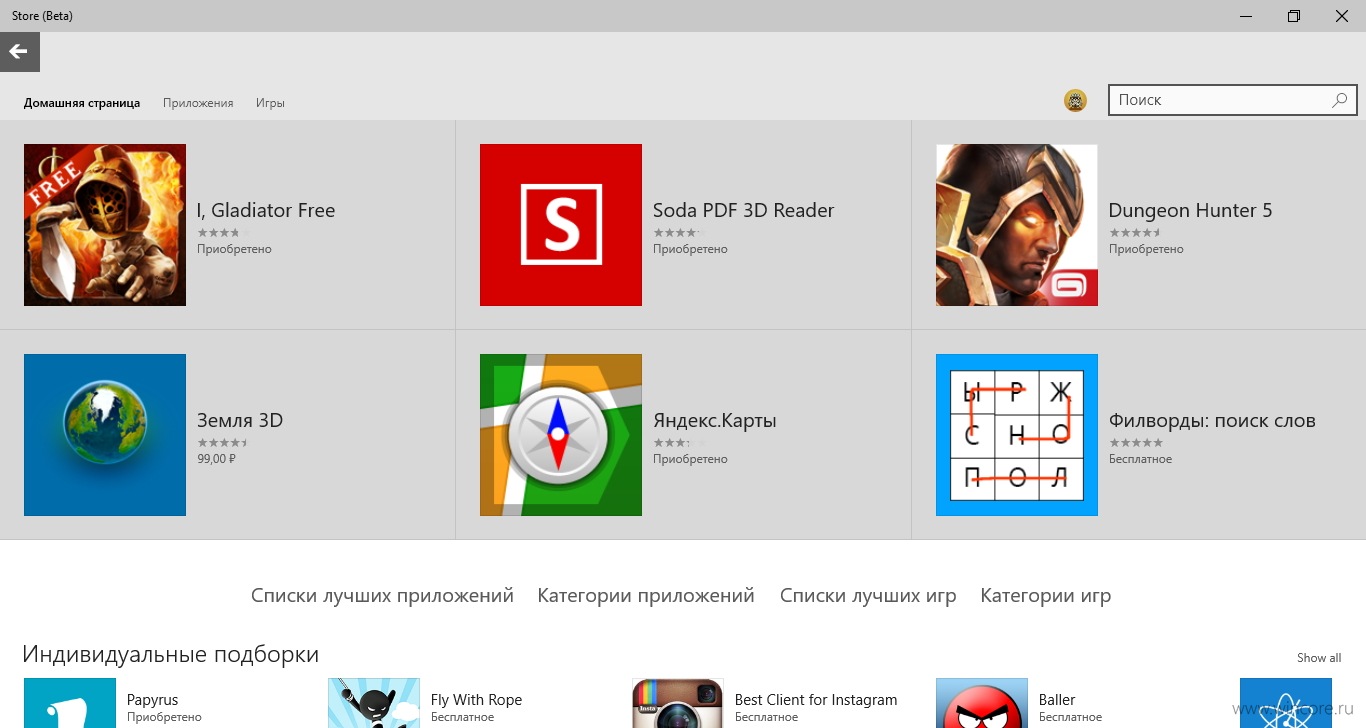Open the Papyrus app icon
This screenshot has height=728, width=1366.
tap(70, 703)
